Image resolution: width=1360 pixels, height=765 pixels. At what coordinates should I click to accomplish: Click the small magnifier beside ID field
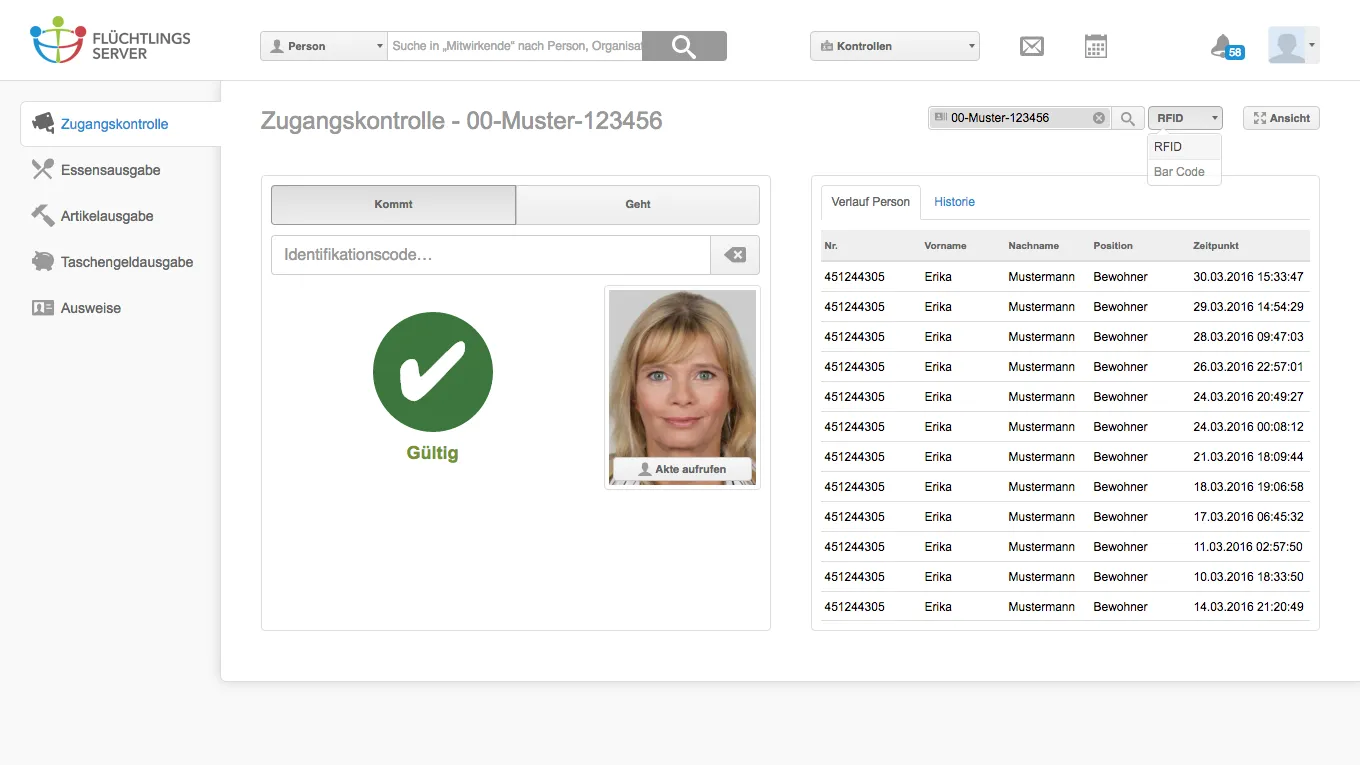point(1127,118)
